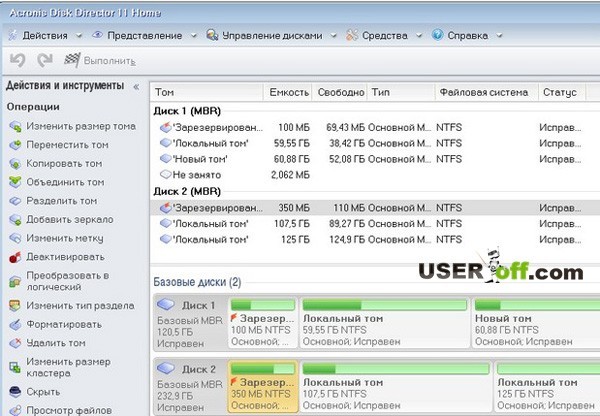The height and width of the screenshot is (416, 600).
Task: Select the 'Копировать том' icon in sidebar
Action: 15,164
